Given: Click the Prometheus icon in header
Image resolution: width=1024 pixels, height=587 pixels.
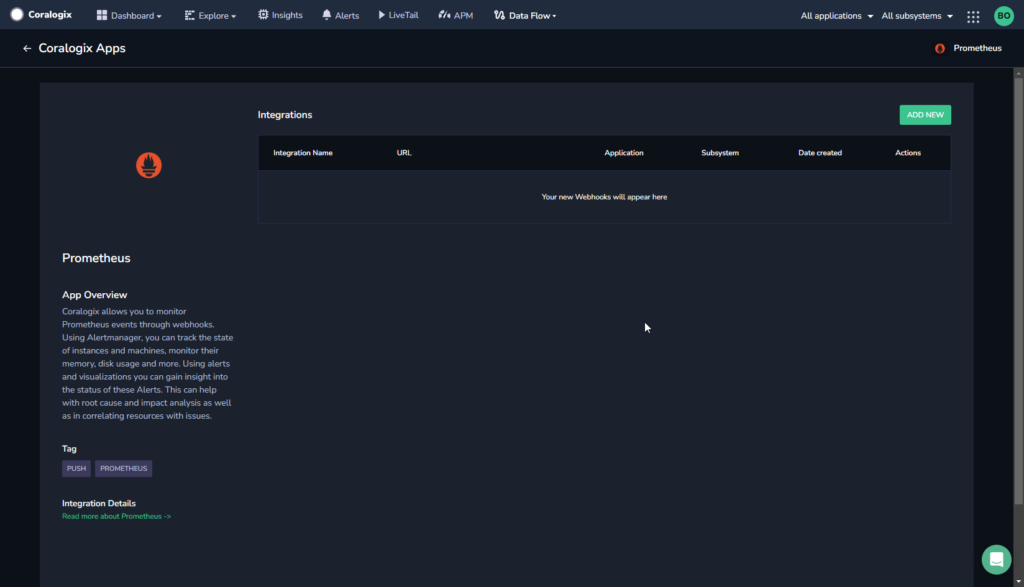Looking at the screenshot, I should click(x=940, y=48).
